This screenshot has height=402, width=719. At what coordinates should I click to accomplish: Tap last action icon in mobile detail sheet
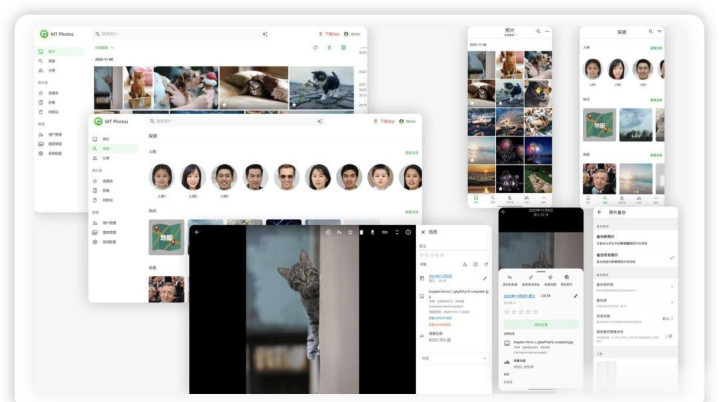click(x=567, y=280)
